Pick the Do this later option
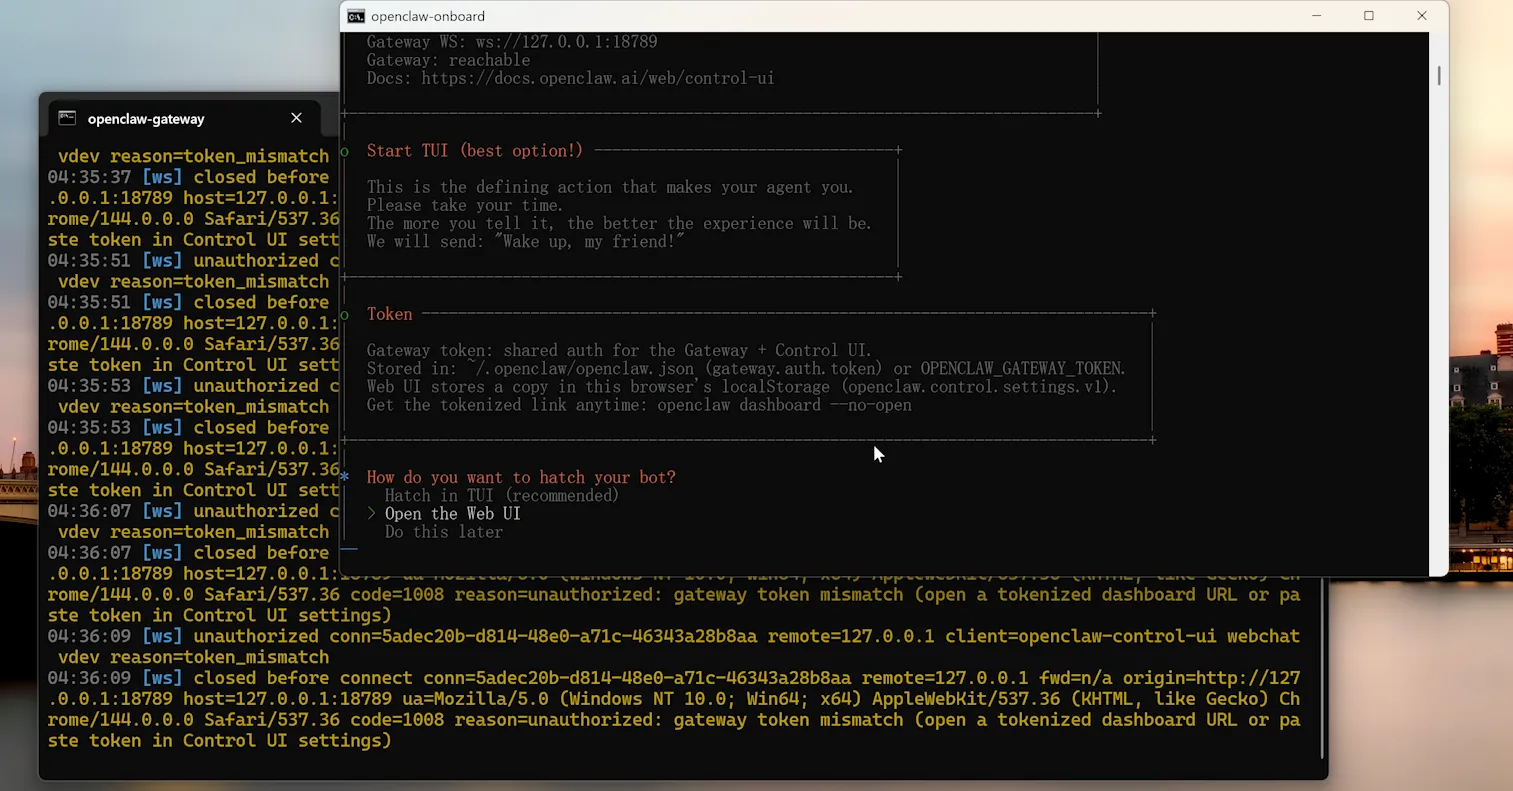This screenshot has height=791, width=1513. click(443, 532)
